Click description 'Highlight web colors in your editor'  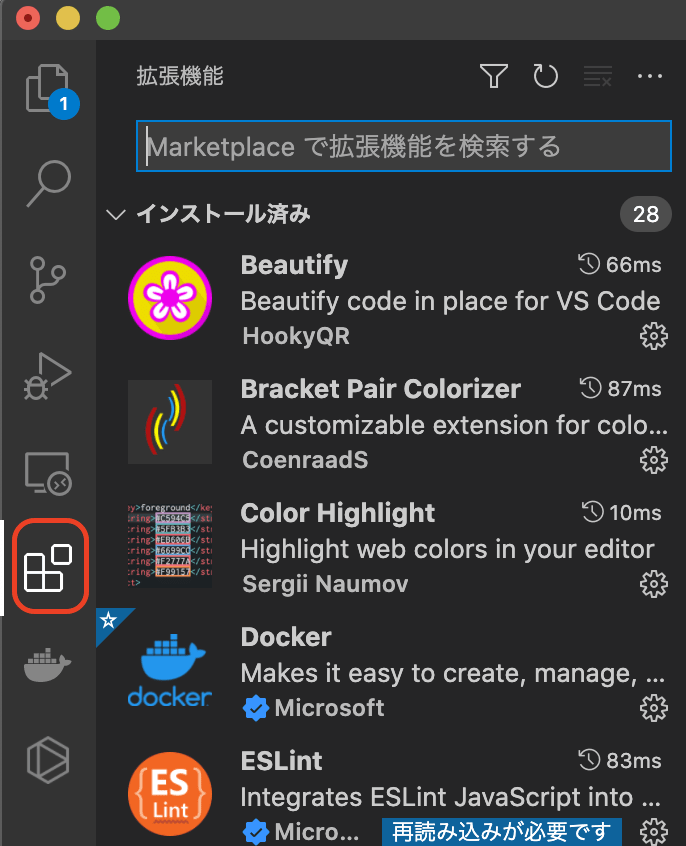click(x=447, y=549)
